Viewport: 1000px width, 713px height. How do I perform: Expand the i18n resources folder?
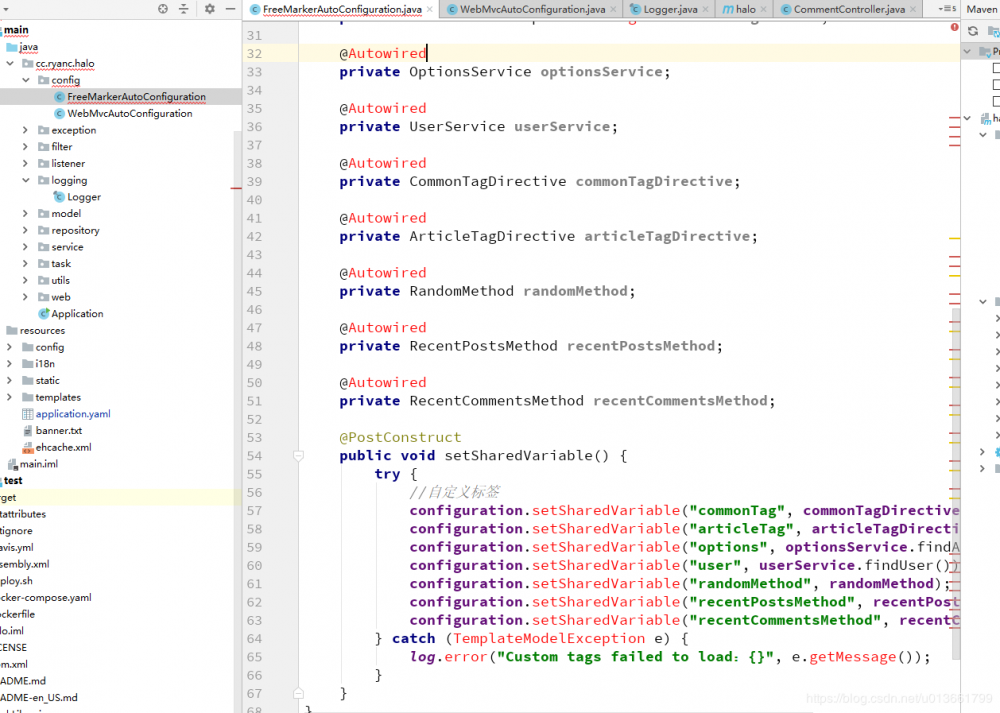pyautogui.click(x=10, y=364)
